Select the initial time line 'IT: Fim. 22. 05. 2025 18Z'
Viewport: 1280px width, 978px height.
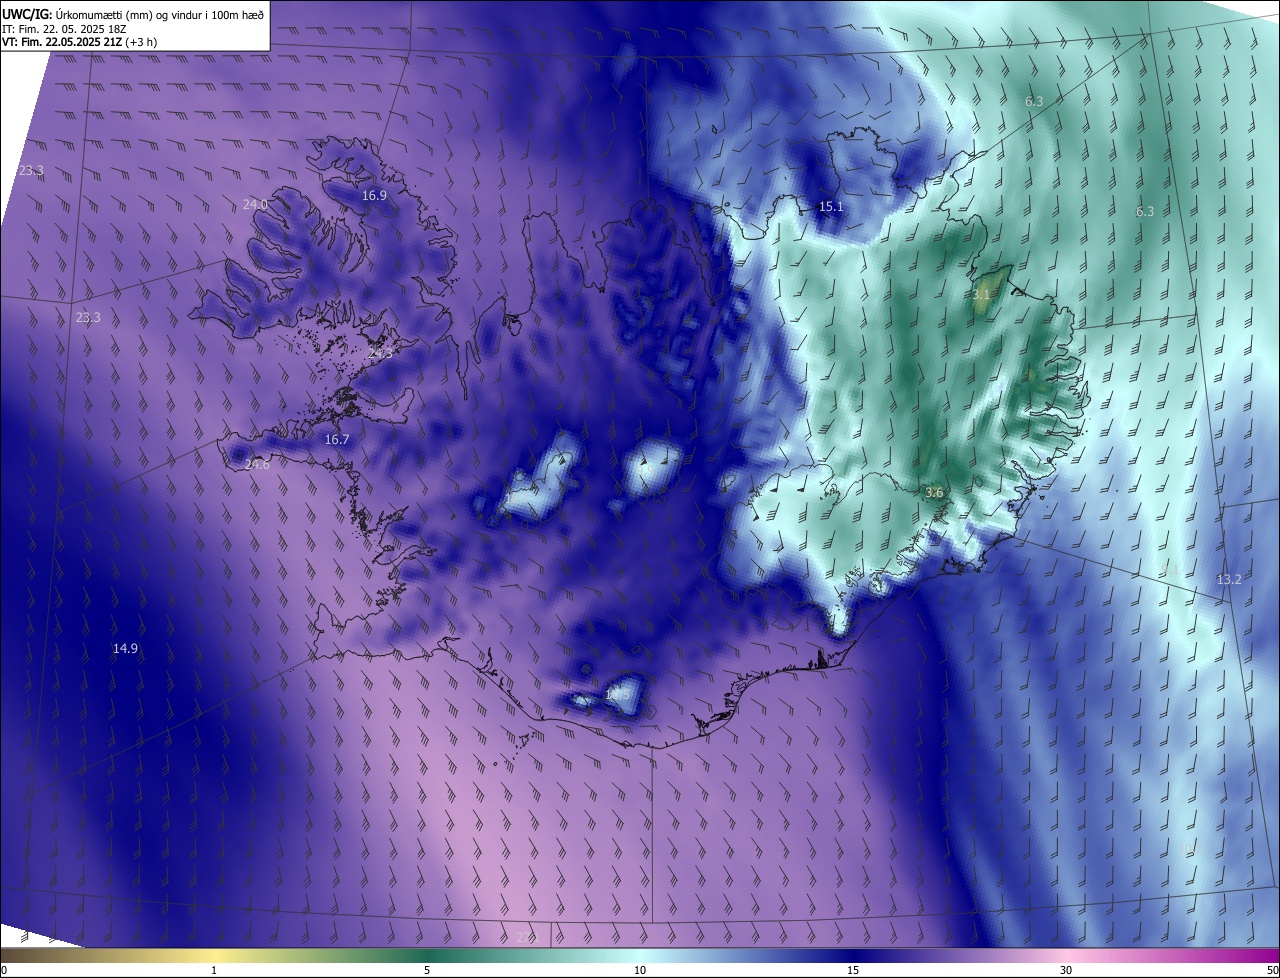click(63, 29)
